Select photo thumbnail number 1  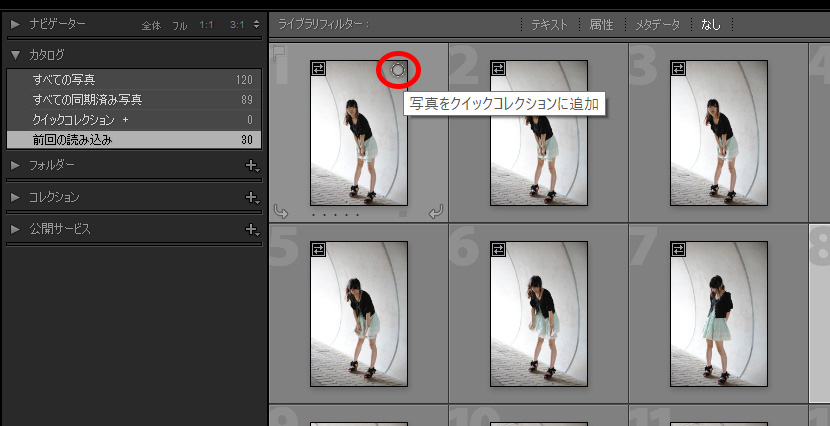pos(359,133)
